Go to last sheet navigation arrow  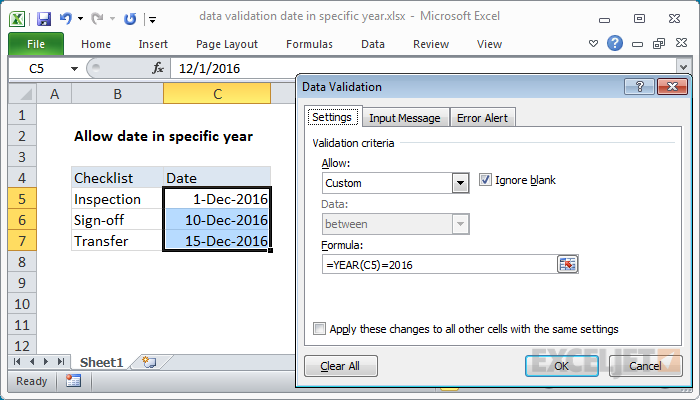pyautogui.click(x=61, y=362)
